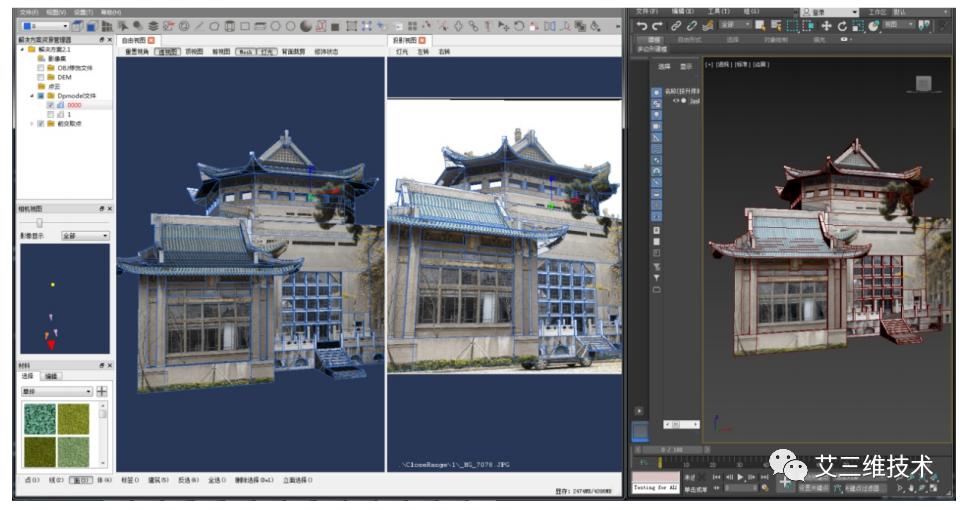This screenshot has width=966, height=510.
Task: Click the select object cursor icon in 3ds Max
Action: (760, 26)
